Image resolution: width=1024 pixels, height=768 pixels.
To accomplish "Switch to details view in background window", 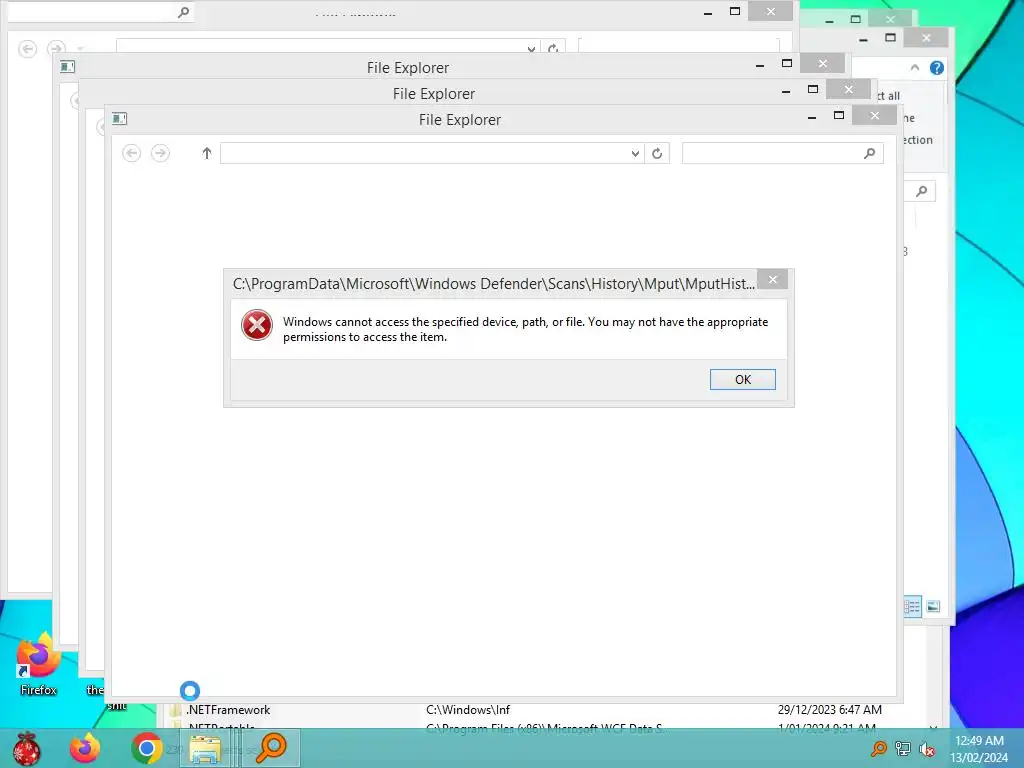I will click(x=912, y=607).
